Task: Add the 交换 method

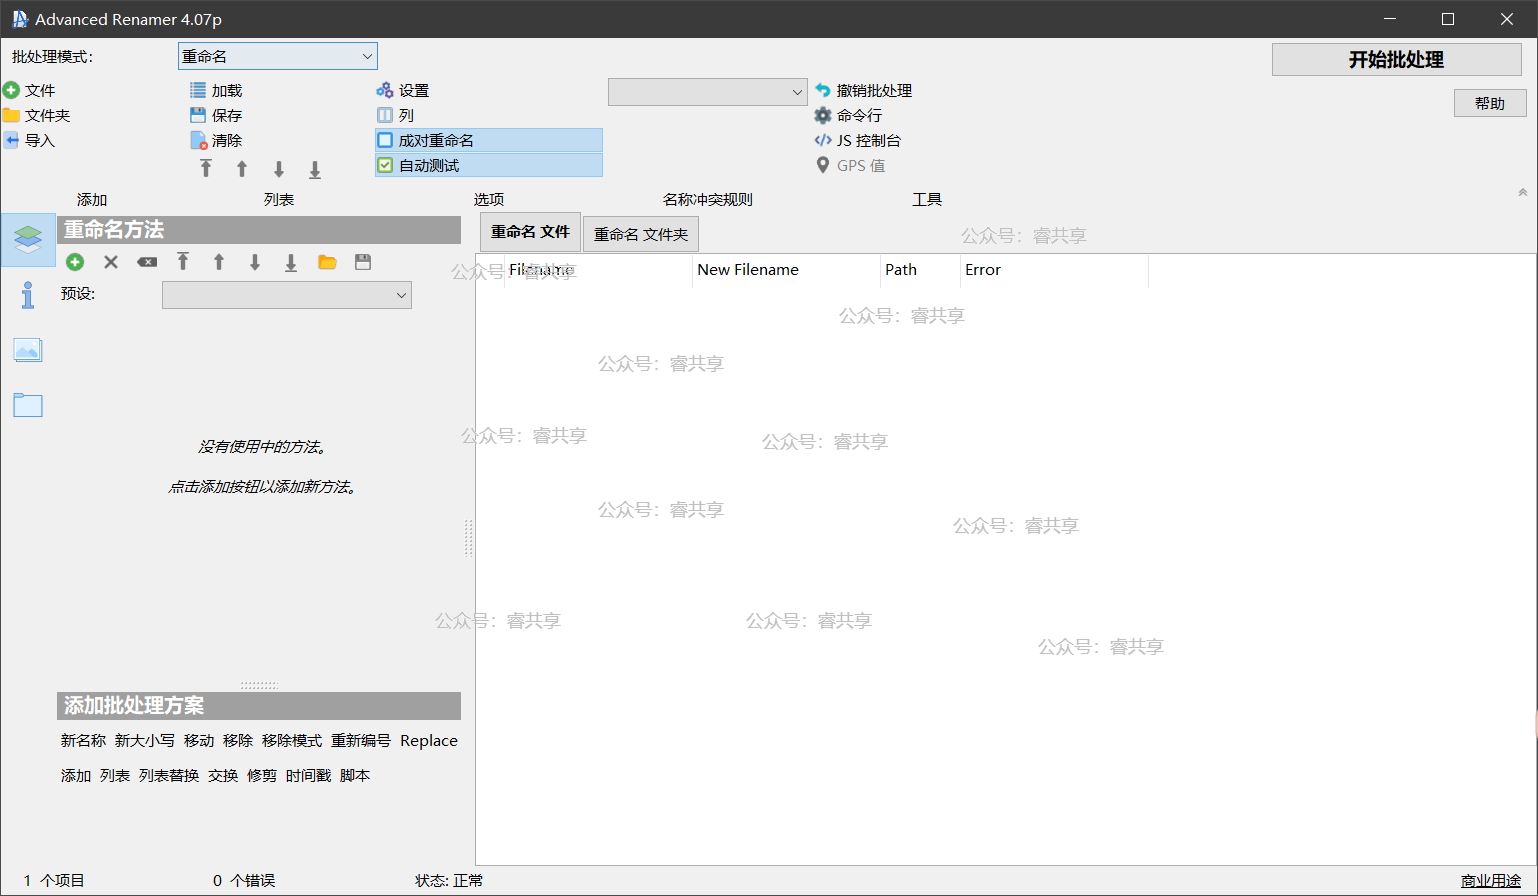Action: click(x=223, y=776)
